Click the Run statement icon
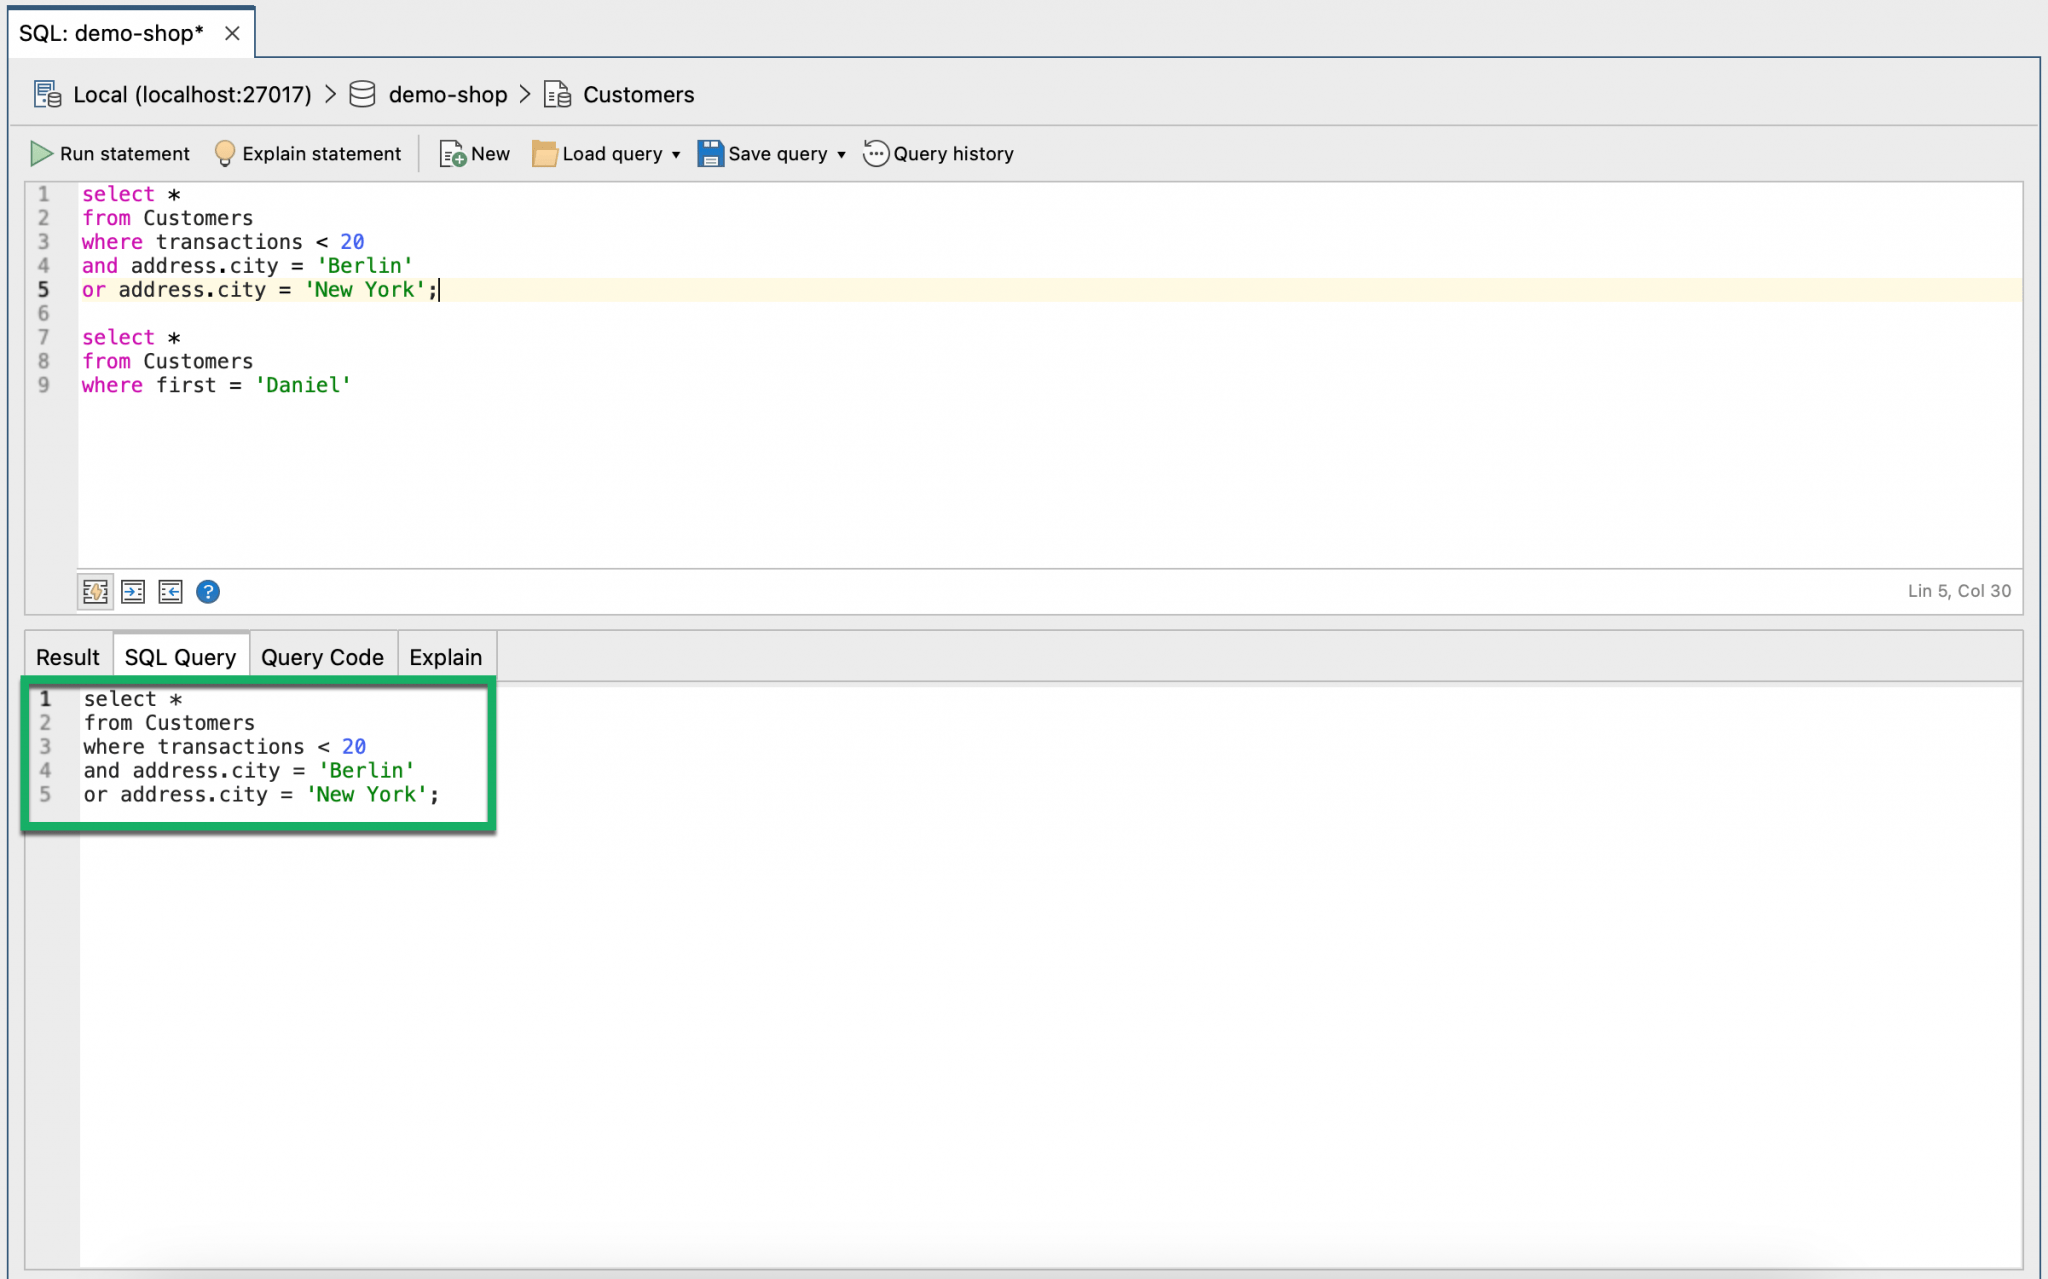 38,153
